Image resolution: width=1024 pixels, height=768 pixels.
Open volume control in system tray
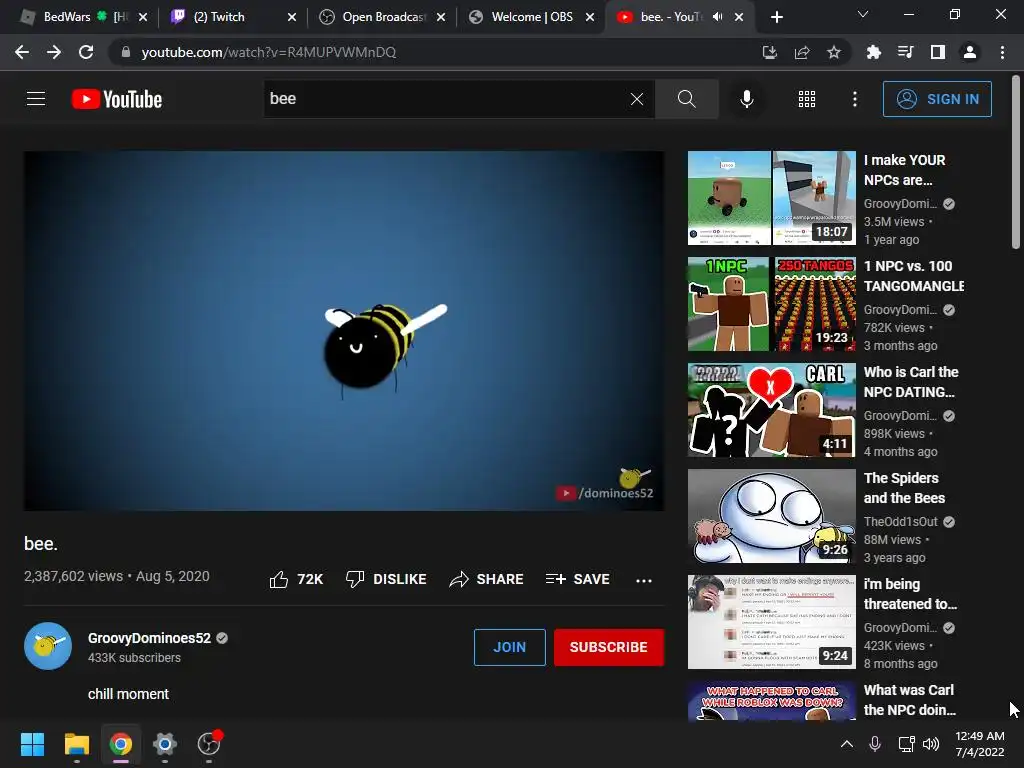931,744
